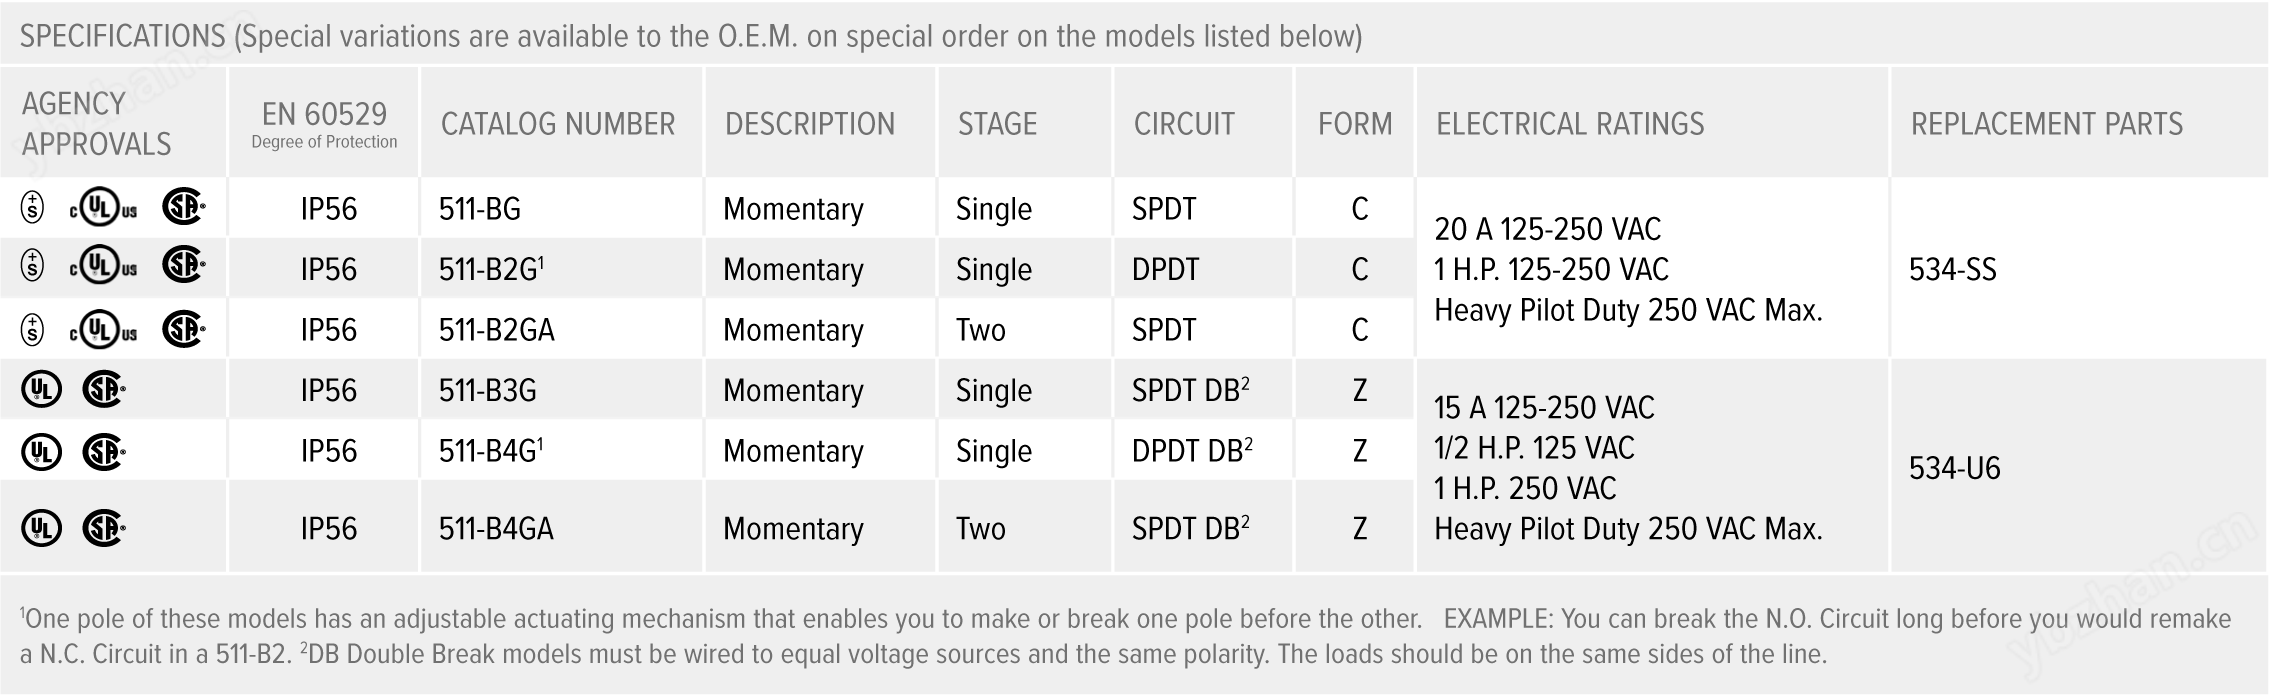Select the CATALOG NUMBER column header
2270x695 pixels.
558,124
